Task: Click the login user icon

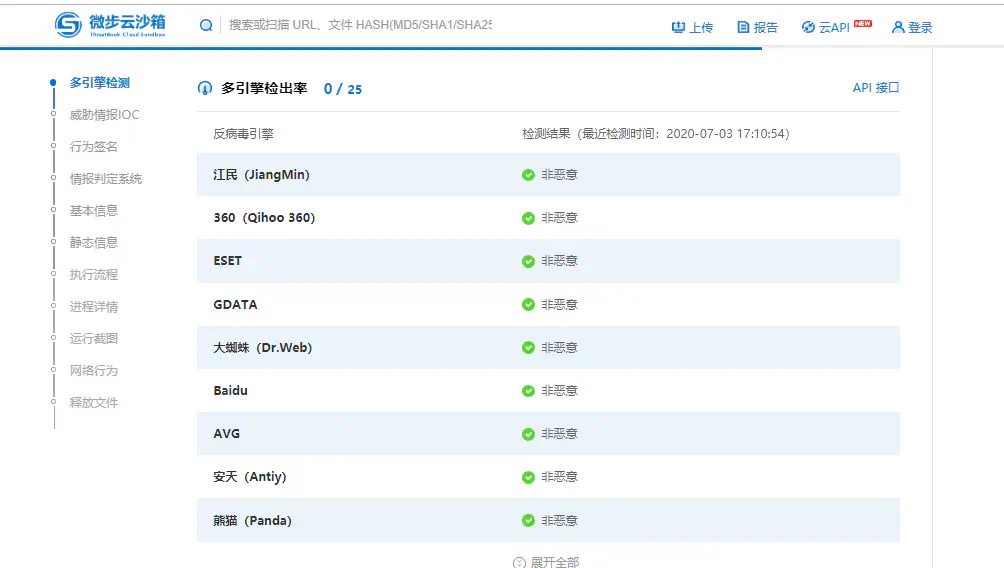Action: click(x=898, y=27)
